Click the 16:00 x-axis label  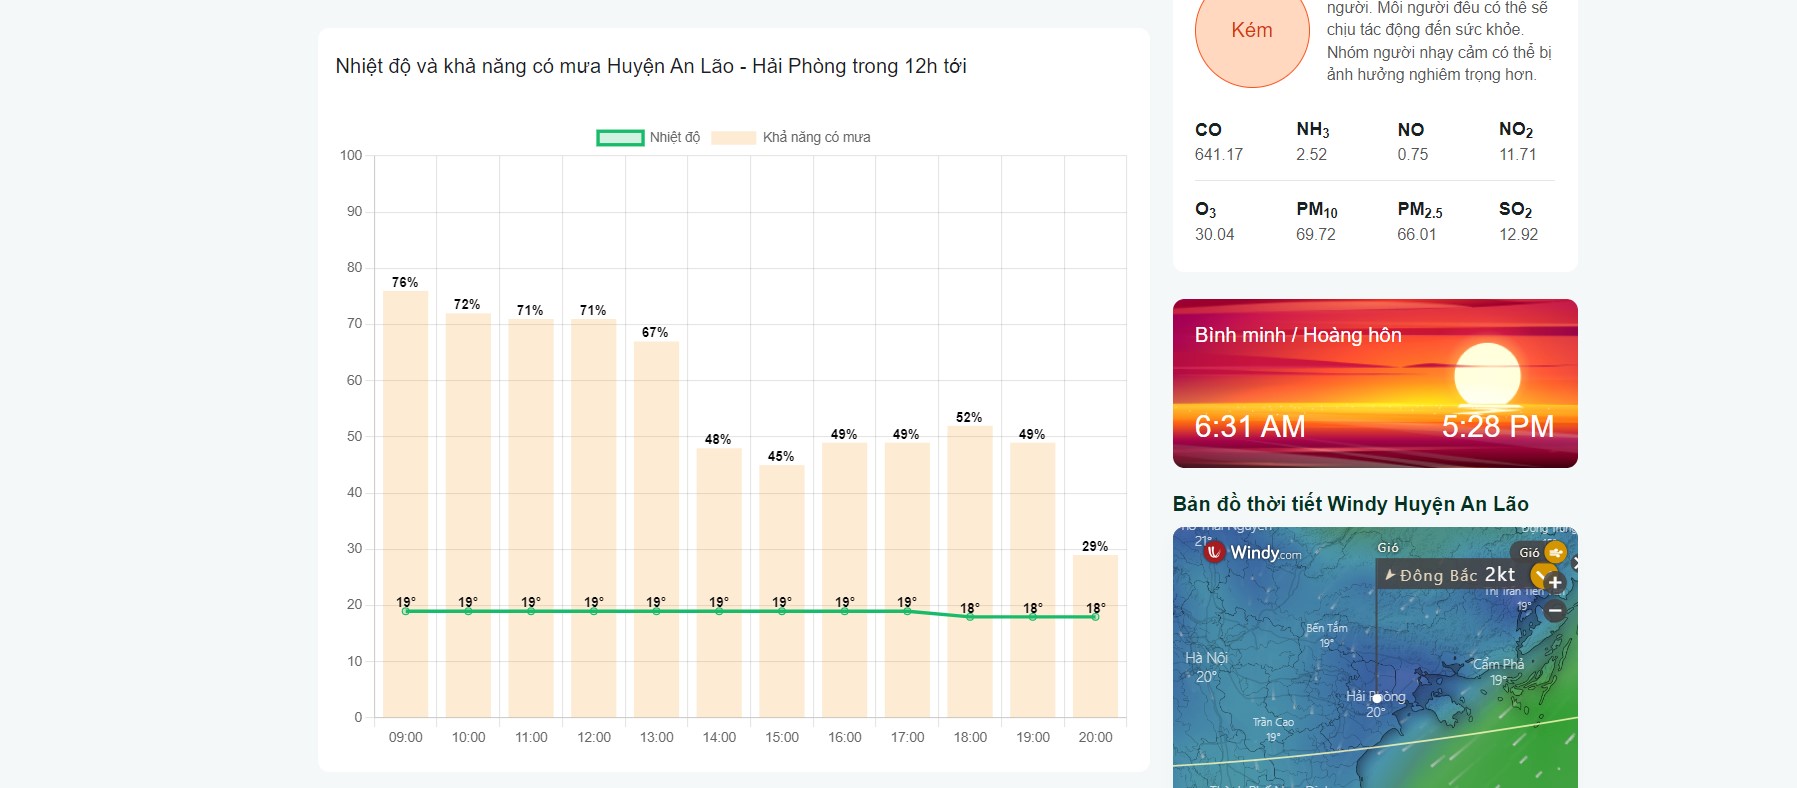coord(845,737)
